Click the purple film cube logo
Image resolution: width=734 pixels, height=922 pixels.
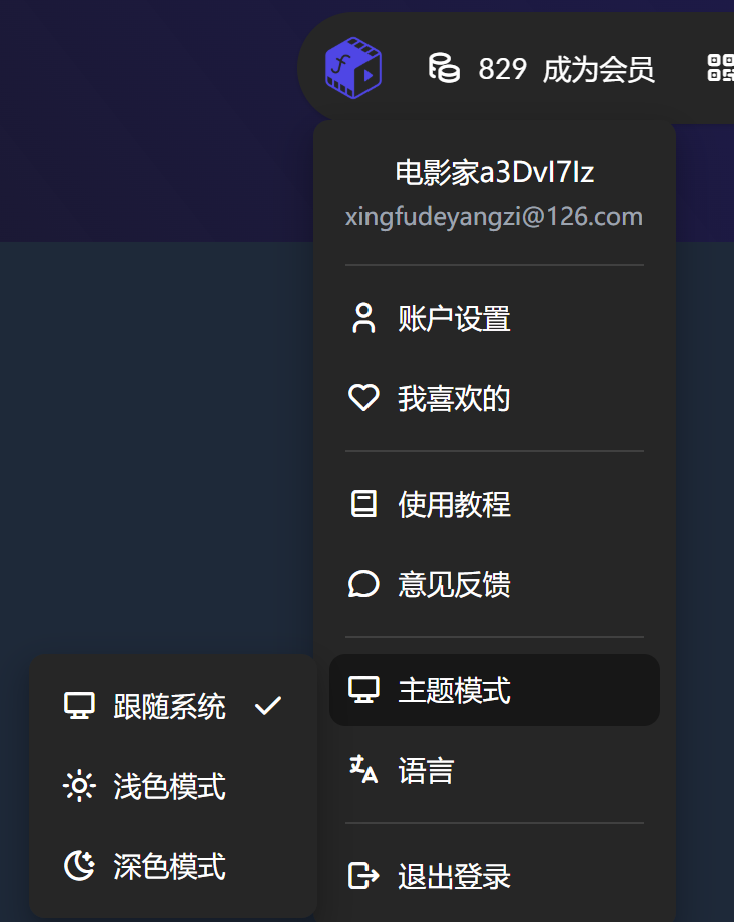[353, 68]
